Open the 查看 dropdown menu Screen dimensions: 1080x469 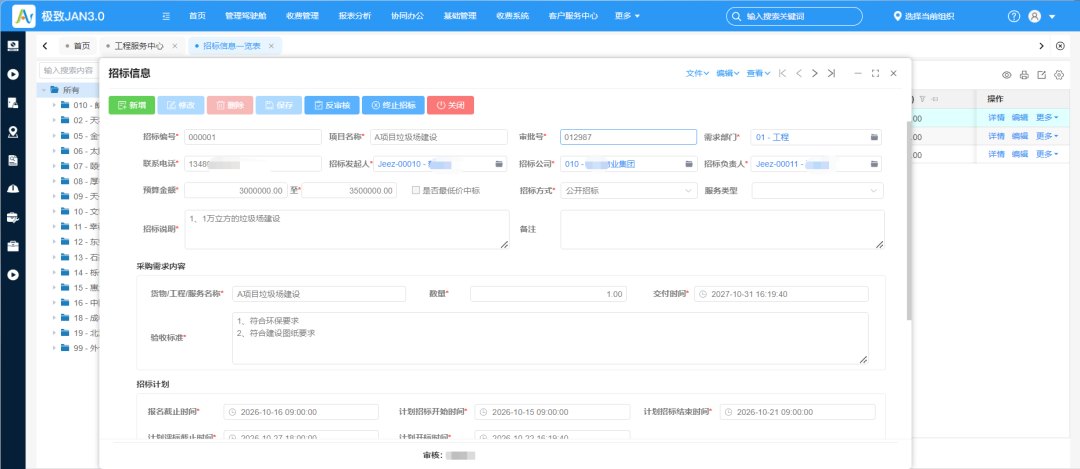(x=758, y=73)
